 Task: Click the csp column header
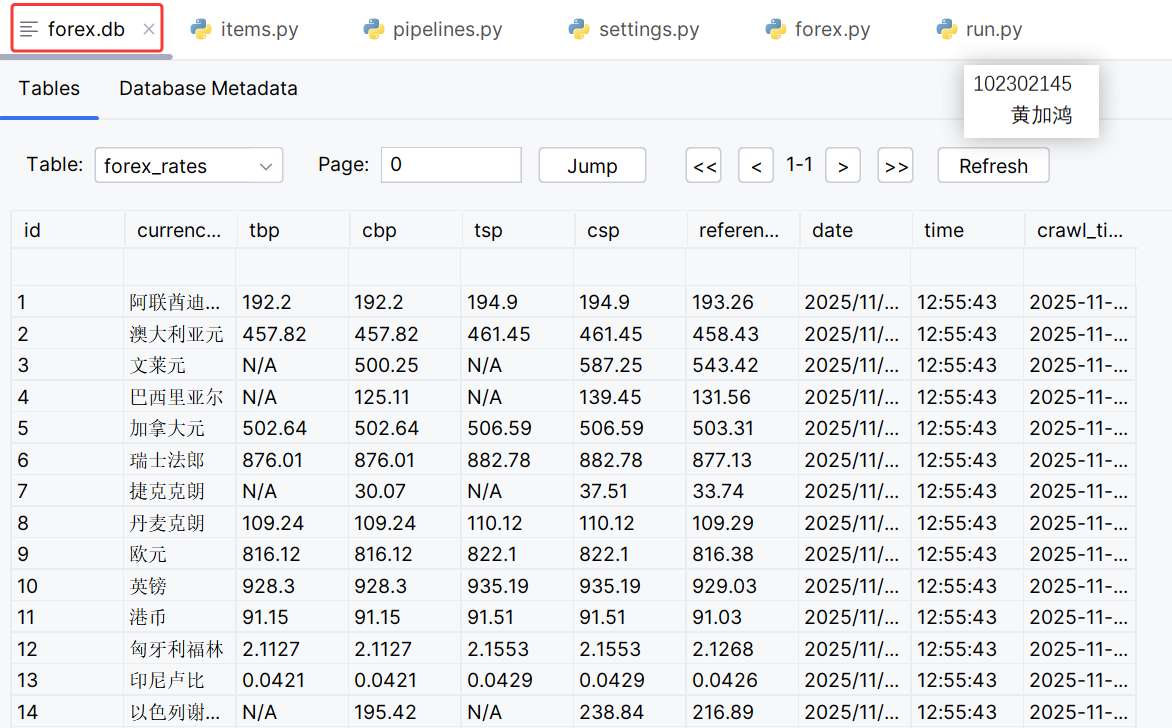tap(631, 230)
